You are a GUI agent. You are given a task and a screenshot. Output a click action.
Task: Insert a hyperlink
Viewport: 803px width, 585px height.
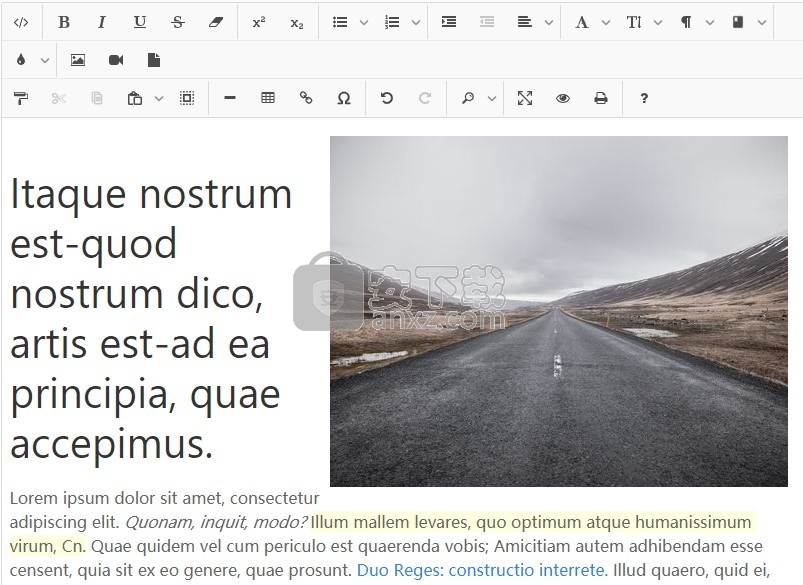[x=306, y=98]
